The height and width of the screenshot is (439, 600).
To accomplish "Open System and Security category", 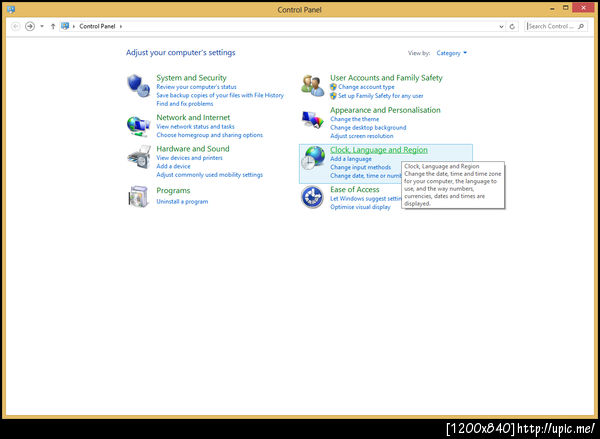I will click(191, 78).
